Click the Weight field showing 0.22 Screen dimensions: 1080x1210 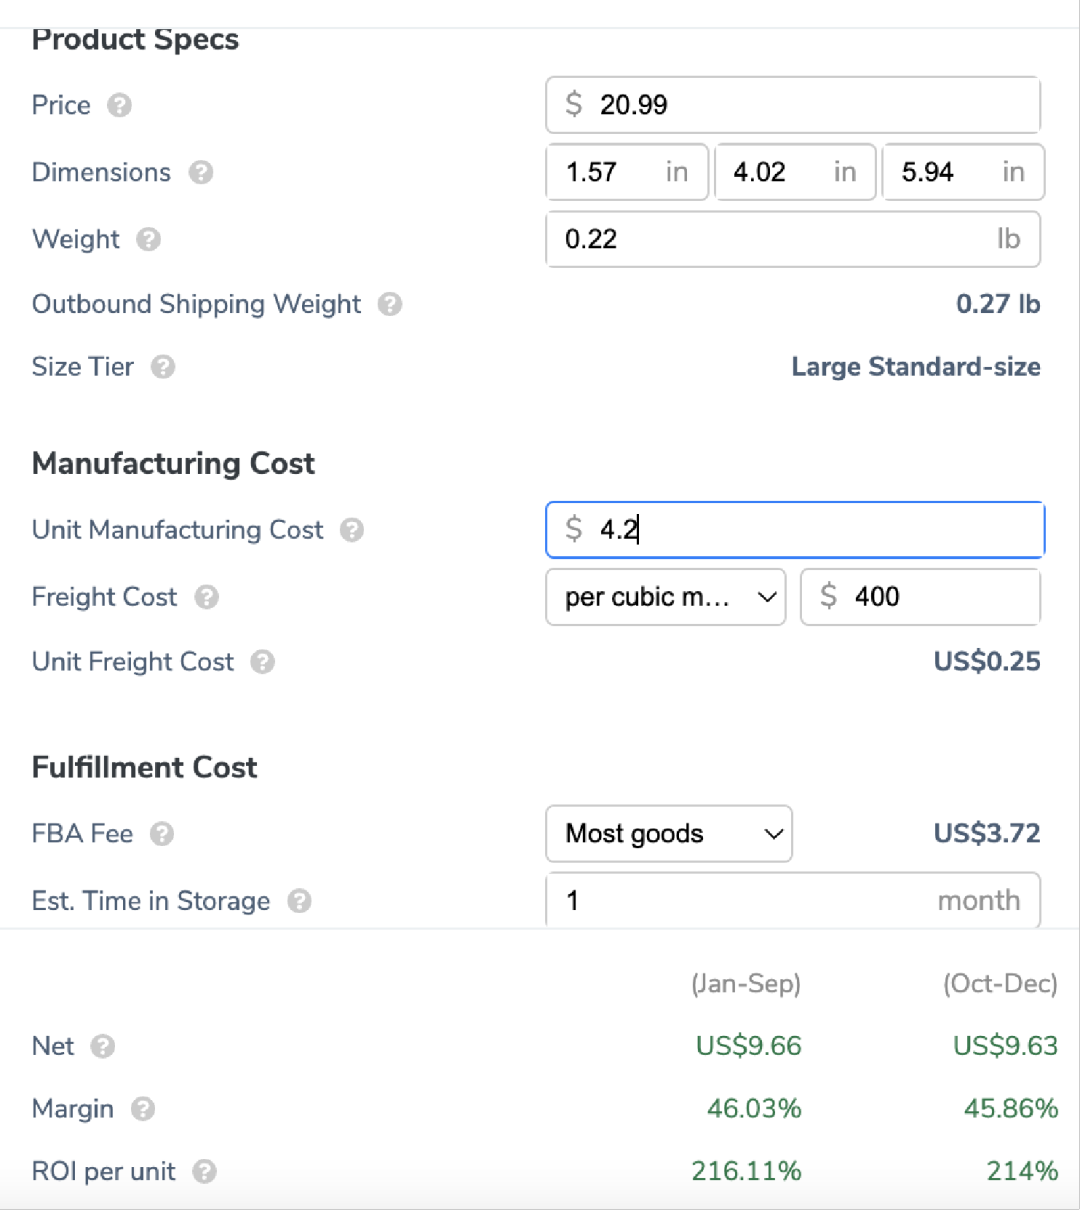(793, 239)
